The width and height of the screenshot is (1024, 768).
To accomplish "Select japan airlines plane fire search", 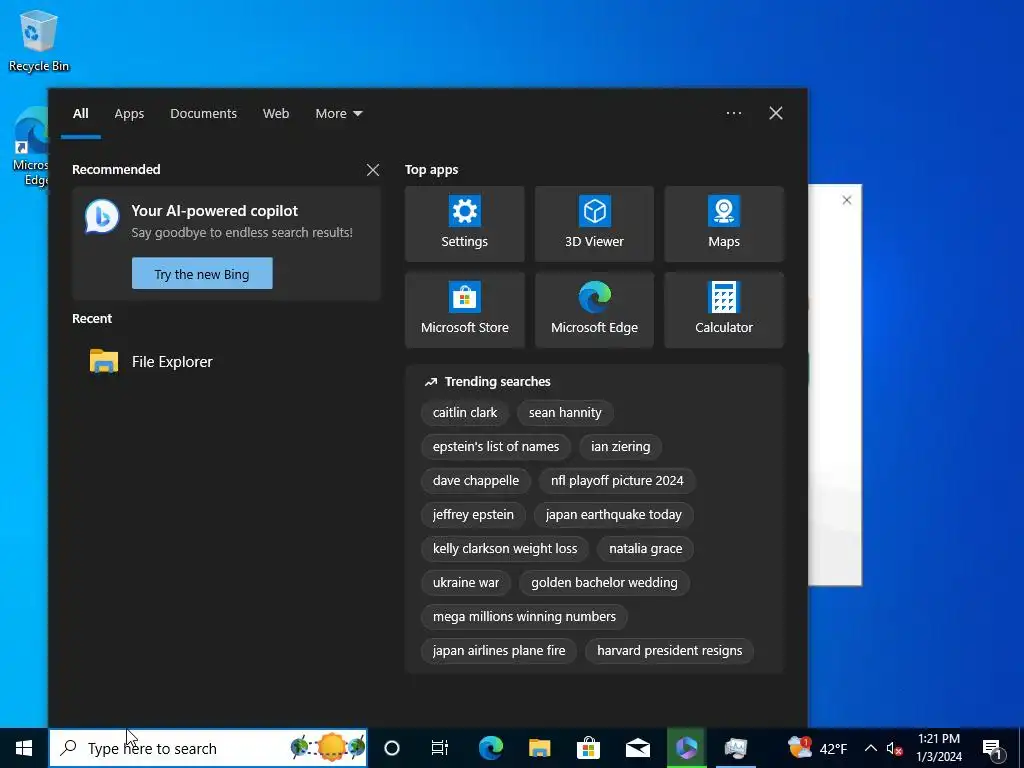I will coord(499,650).
